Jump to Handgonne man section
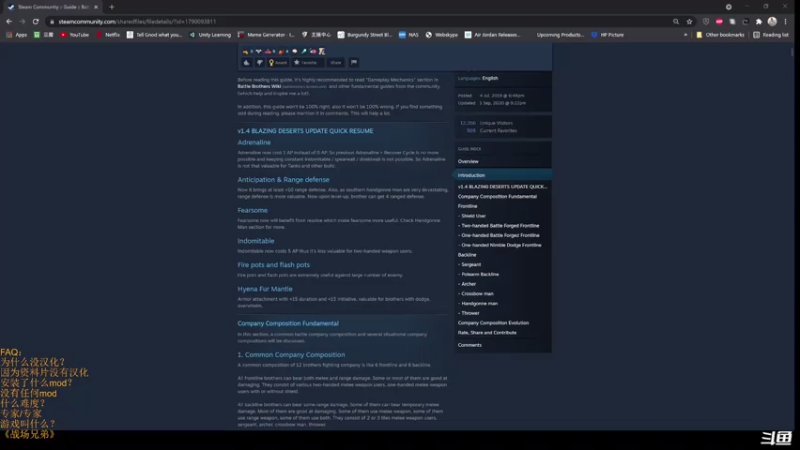The height and width of the screenshot is (450, 800). coord(478,303)
